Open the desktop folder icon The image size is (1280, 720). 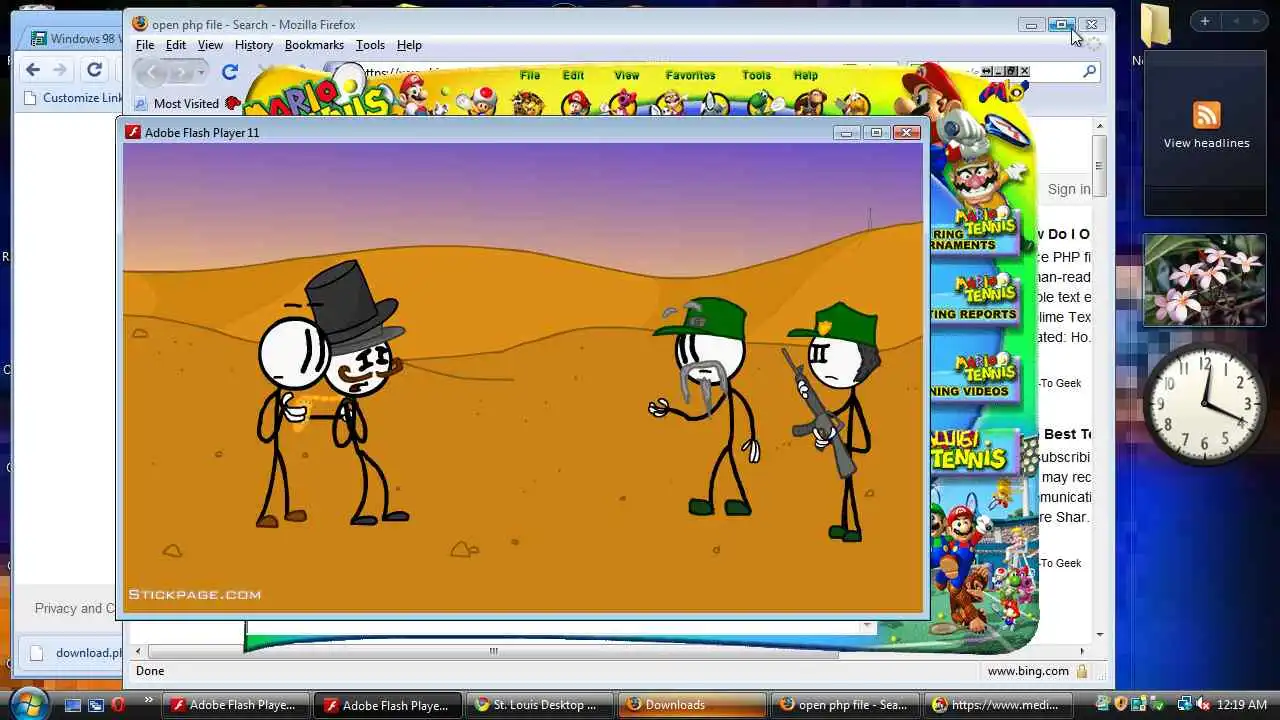(1156, 25)
